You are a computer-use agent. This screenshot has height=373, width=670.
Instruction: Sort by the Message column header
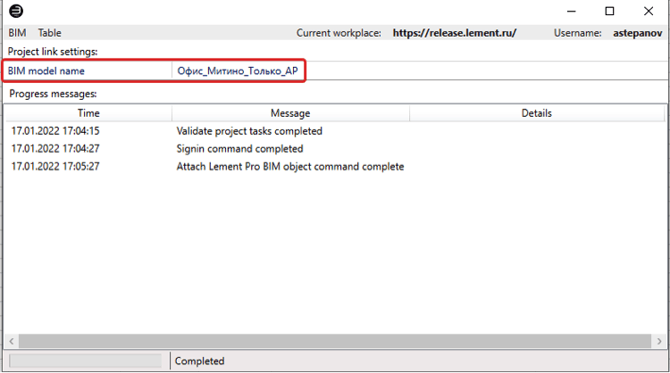291,113
